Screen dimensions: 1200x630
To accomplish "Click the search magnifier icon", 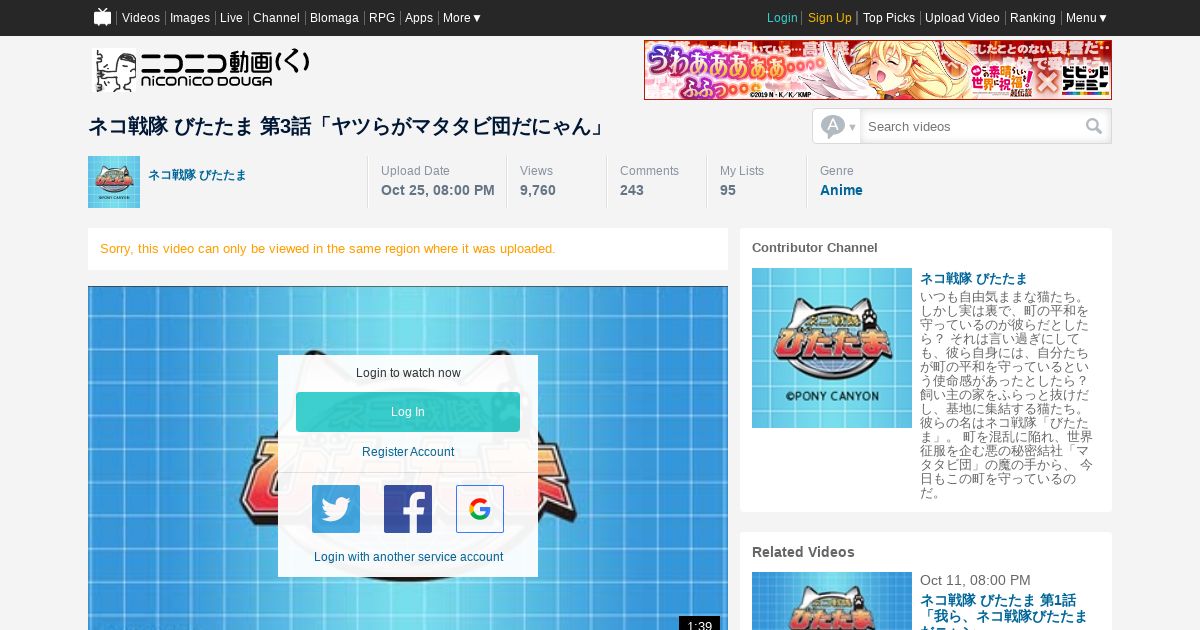I will pyautogui.click(x=1094, y=126).
